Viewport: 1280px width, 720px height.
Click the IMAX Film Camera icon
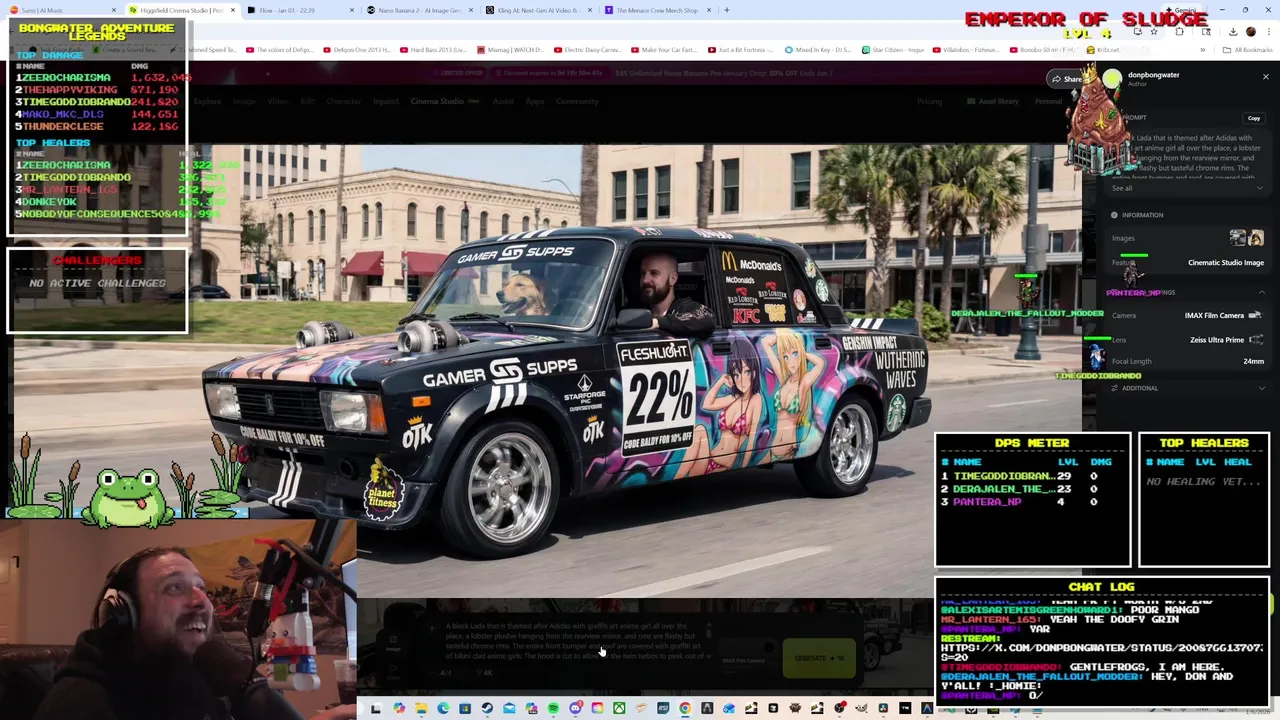pyautogui.click(x=1255, y=315)
